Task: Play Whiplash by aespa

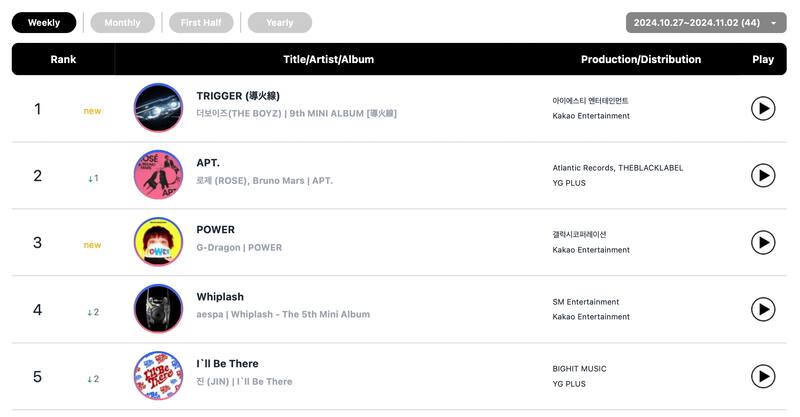Action: point(763,309)
